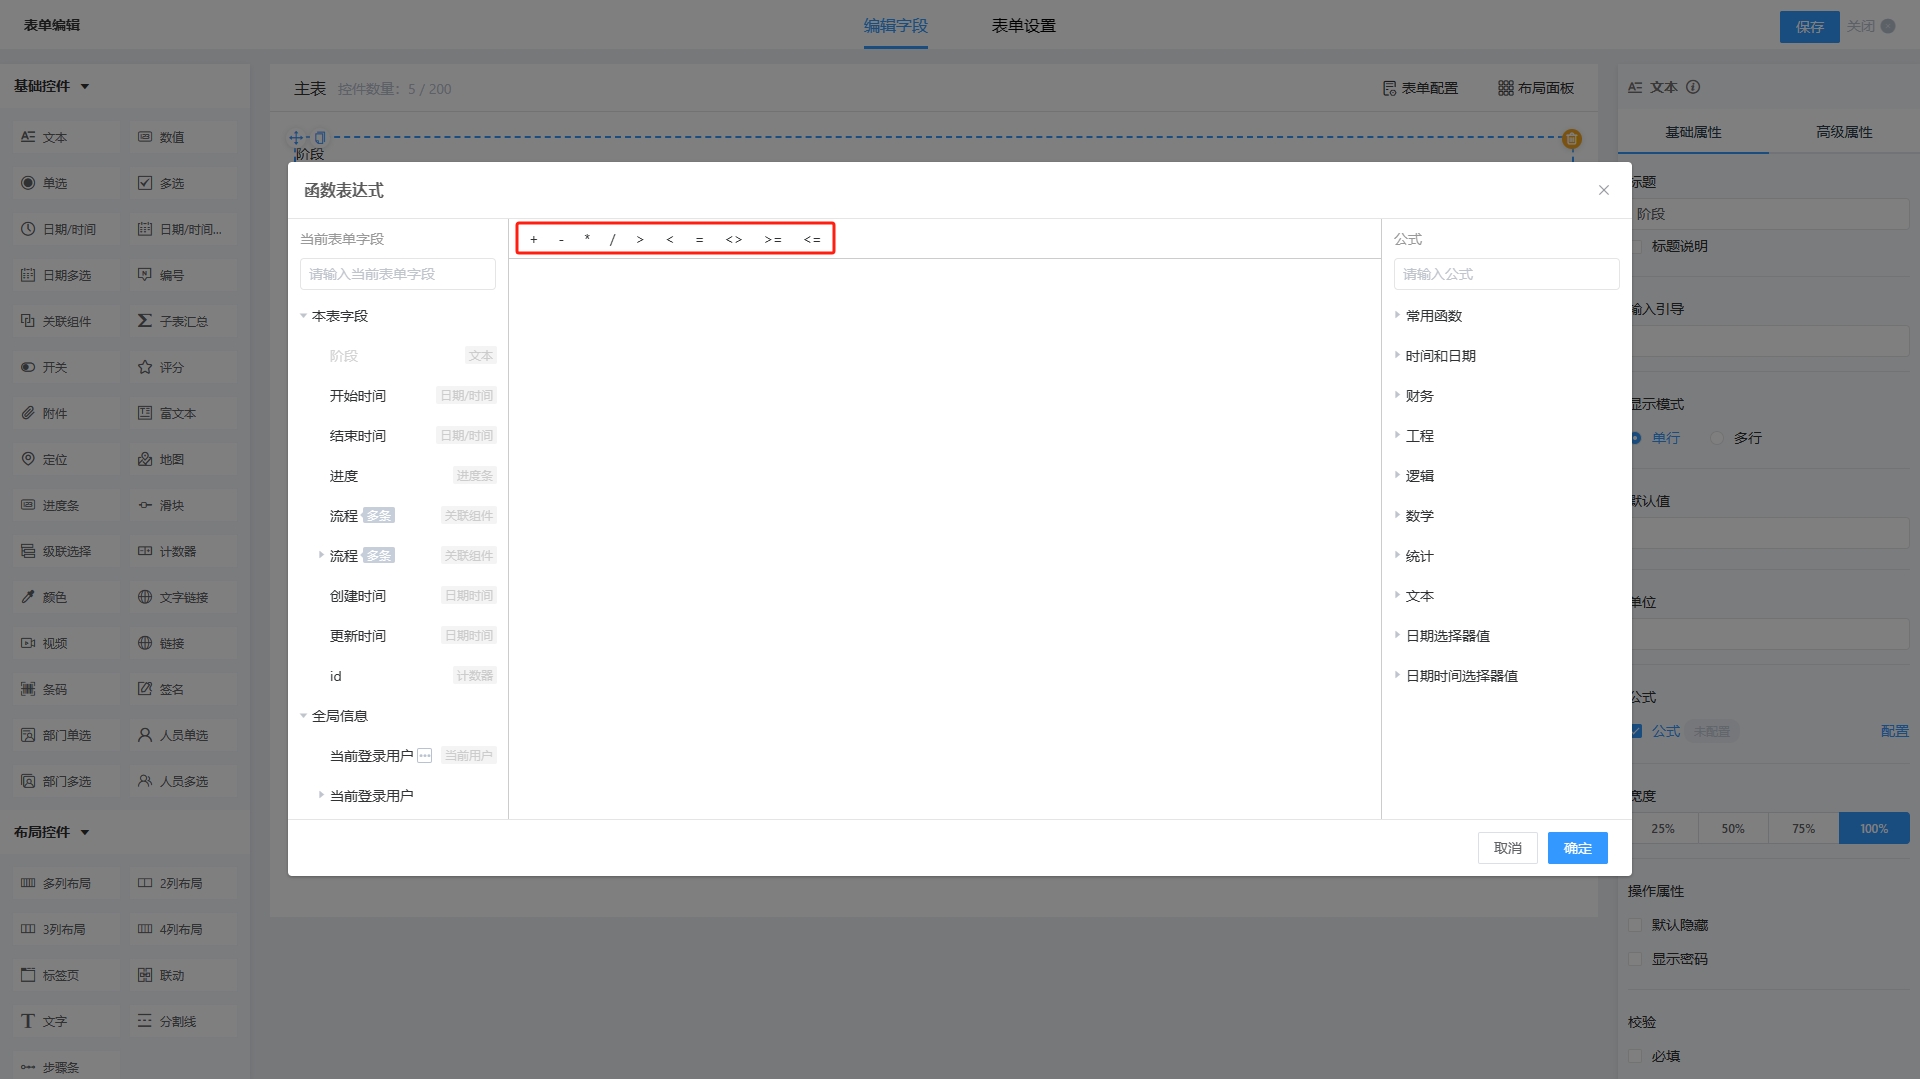Tick the 必填 validation checkbox

1635,1056
